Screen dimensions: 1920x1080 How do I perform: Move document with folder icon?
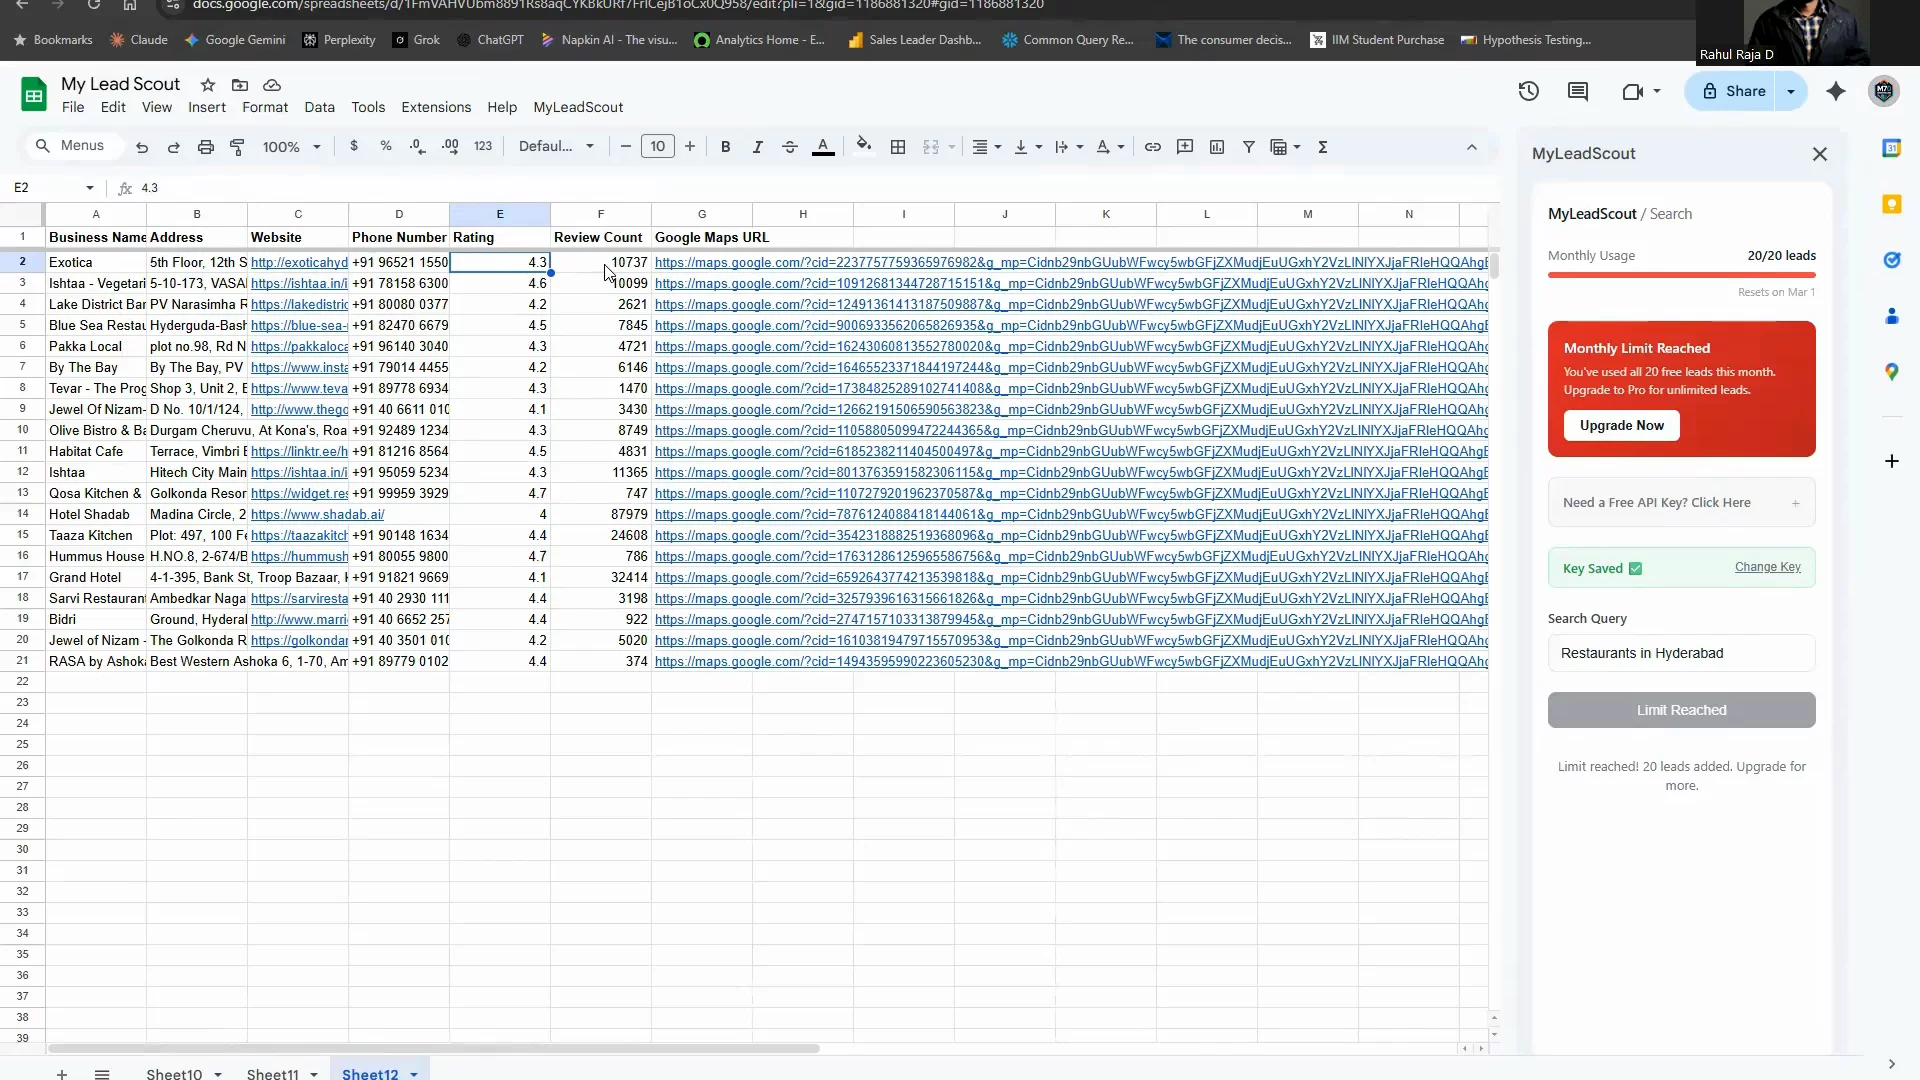(x=240, y=85)
